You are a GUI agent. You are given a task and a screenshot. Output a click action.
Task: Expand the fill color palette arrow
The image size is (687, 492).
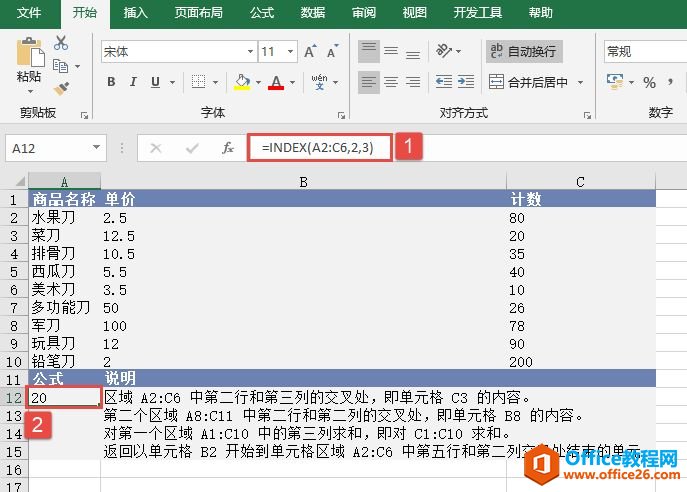coord(258,82)
